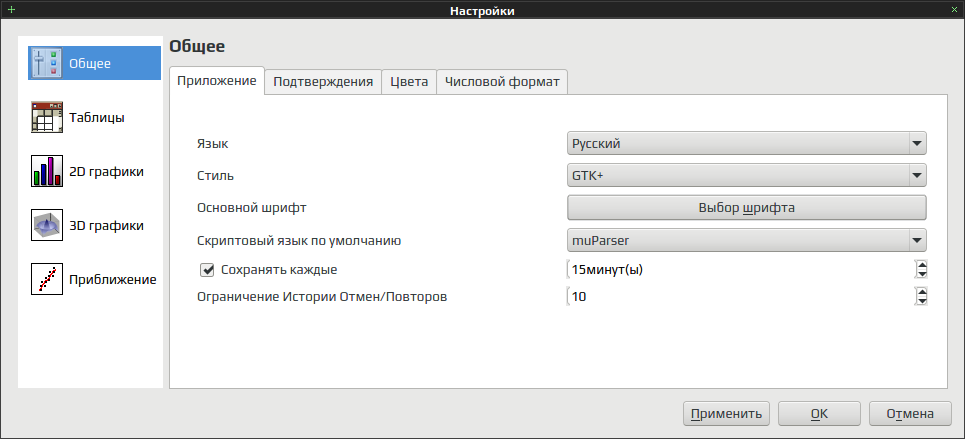Image resolution: width=965 pixels, height=439 pixels.
Task: Increase the autosave minutes with up arrow
Action: point(922,265)
